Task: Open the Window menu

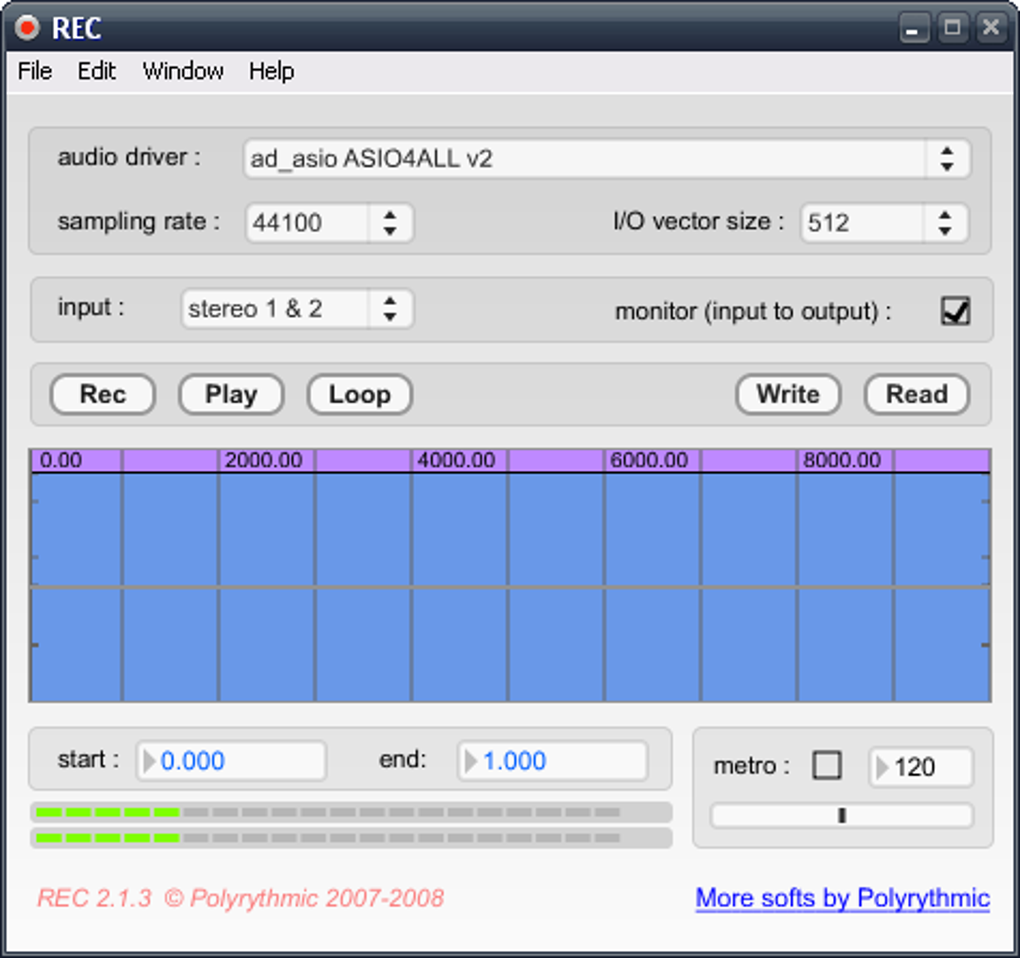Action: pos(183,71)
